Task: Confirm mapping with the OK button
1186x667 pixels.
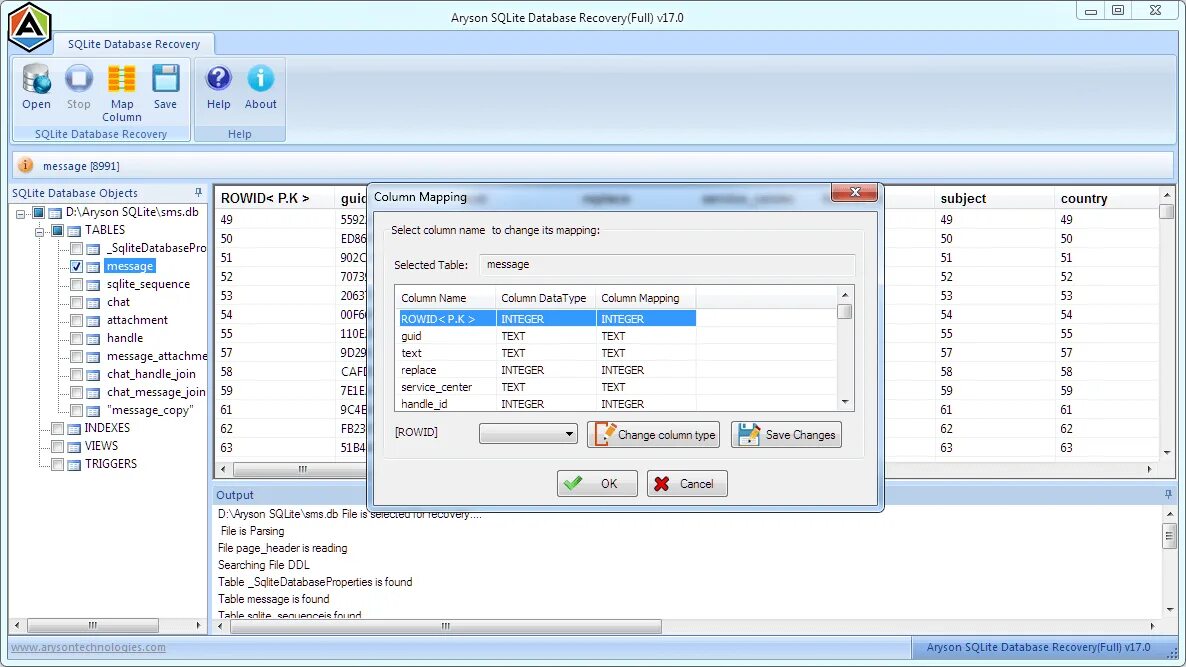Action: [x=597, y=484]
